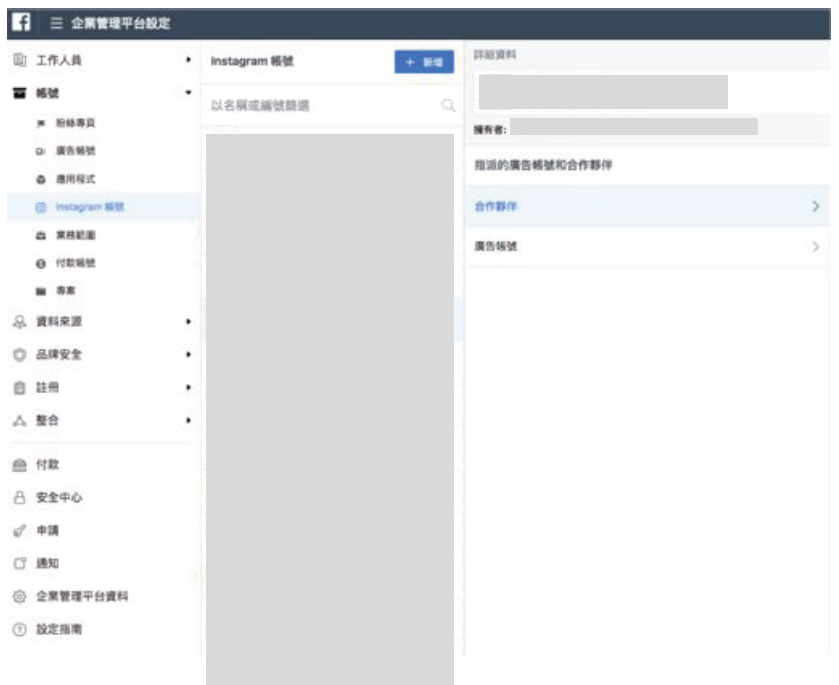Click the 安全中心 lock icon
The width and height of the screenshot is (839, 685).
click(18, 497)
